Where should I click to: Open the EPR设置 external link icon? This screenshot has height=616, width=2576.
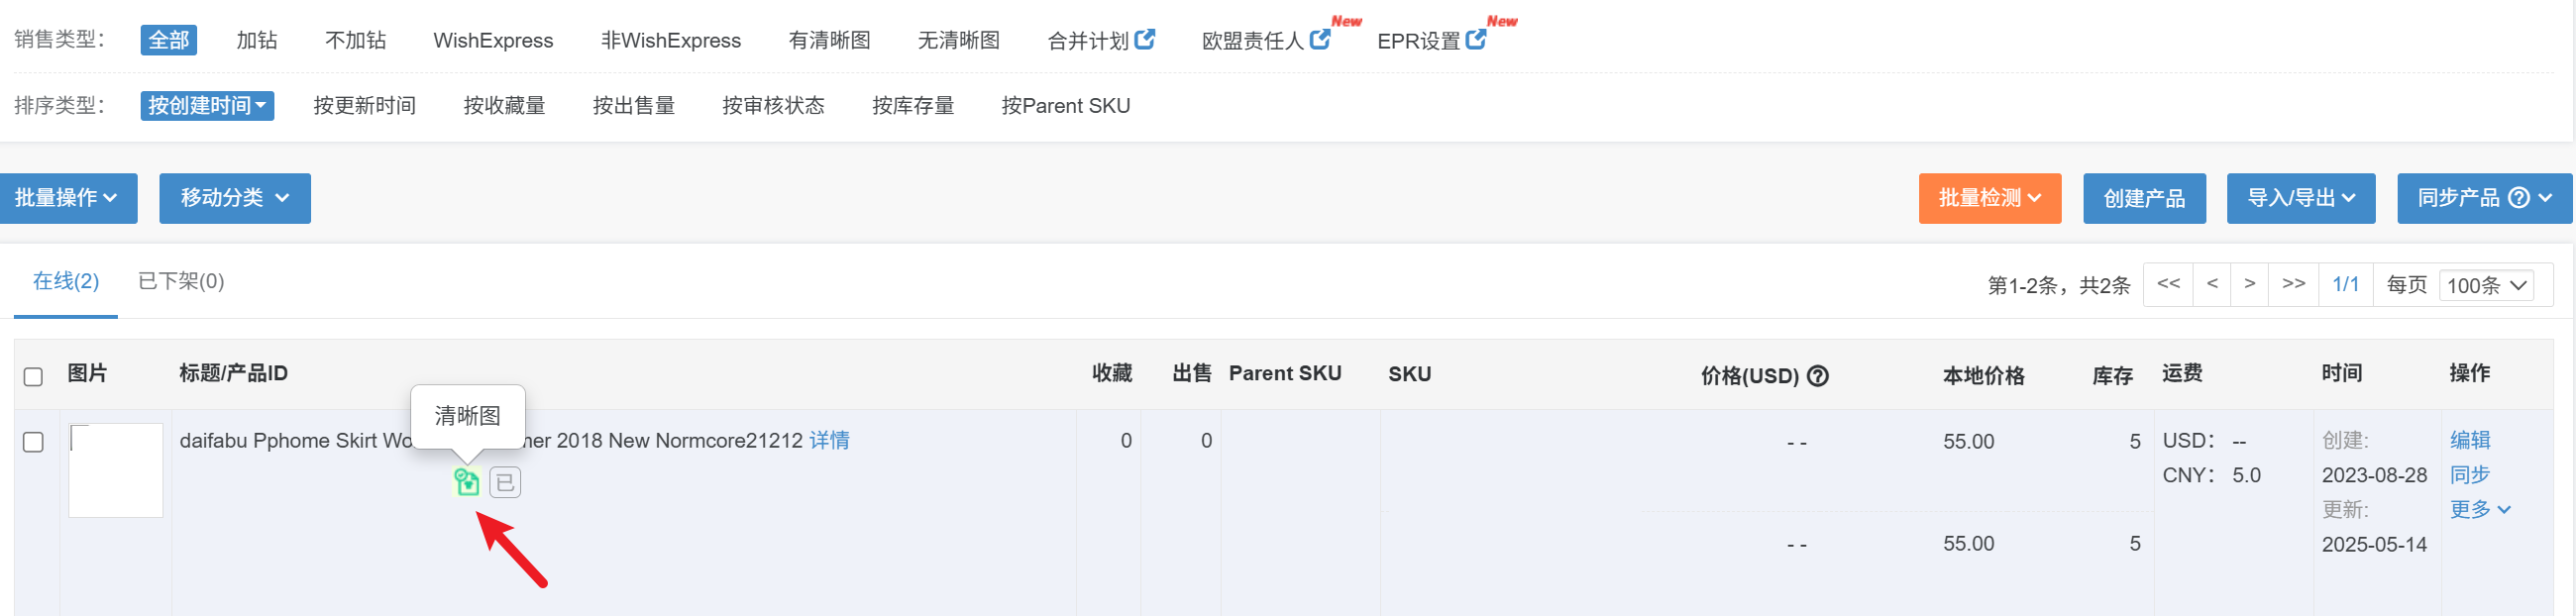tap(1476, 39)
